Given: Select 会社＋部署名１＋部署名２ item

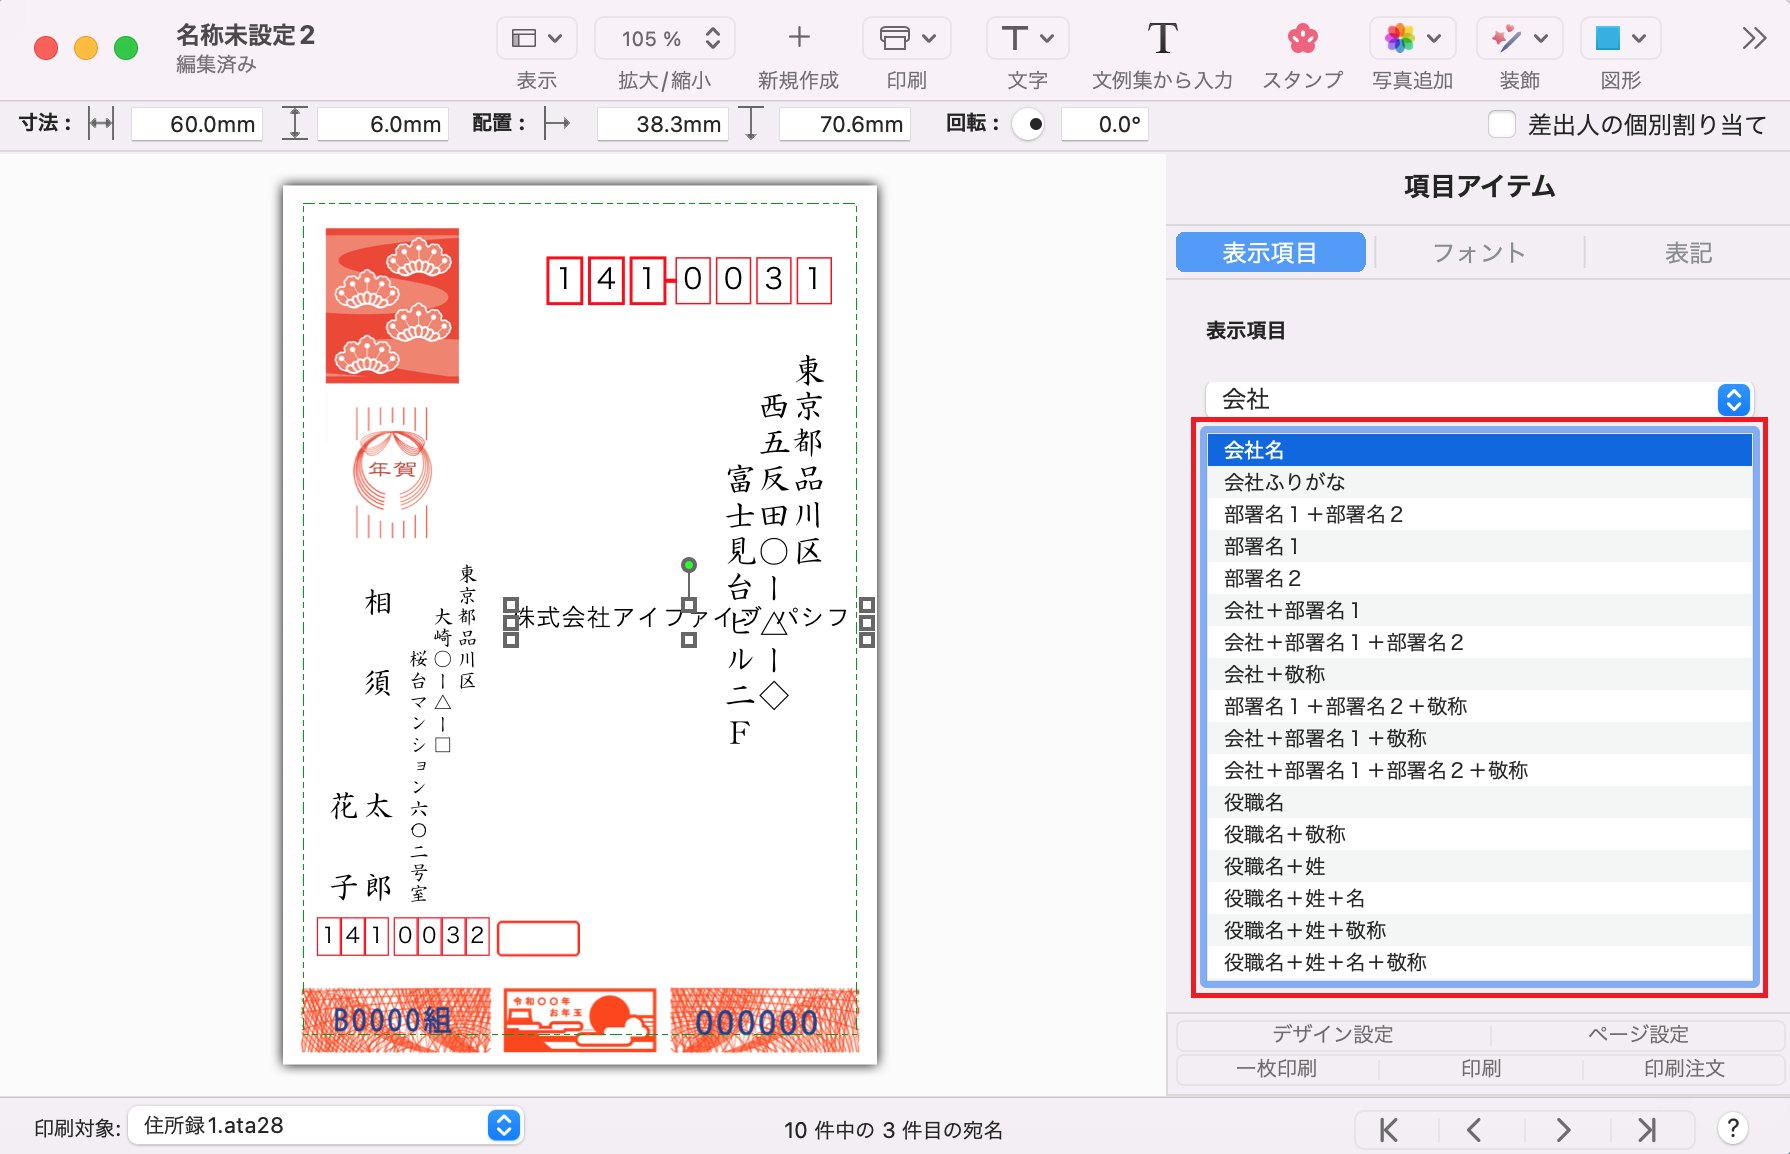Looking at the screenshot, I should click(x=1479, y=642).
